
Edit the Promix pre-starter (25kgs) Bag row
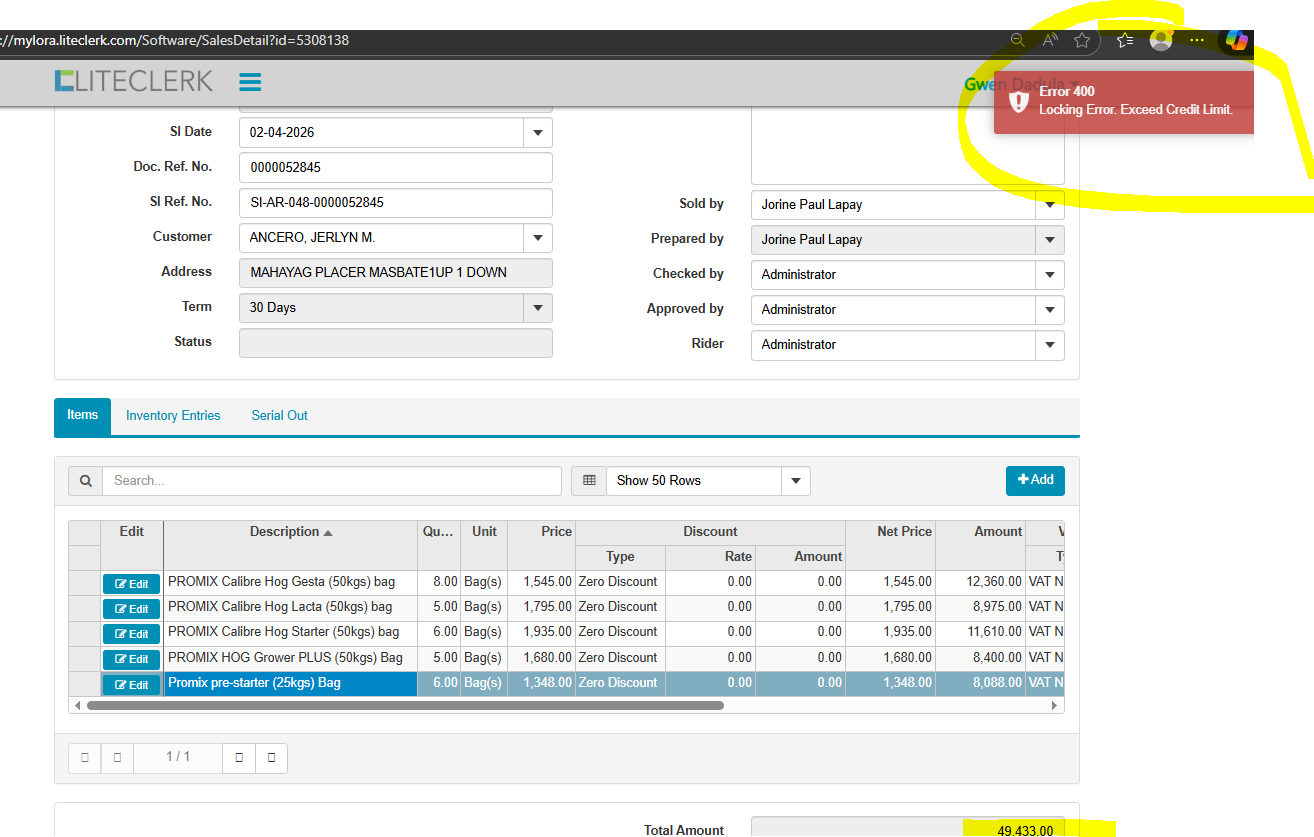131,685
